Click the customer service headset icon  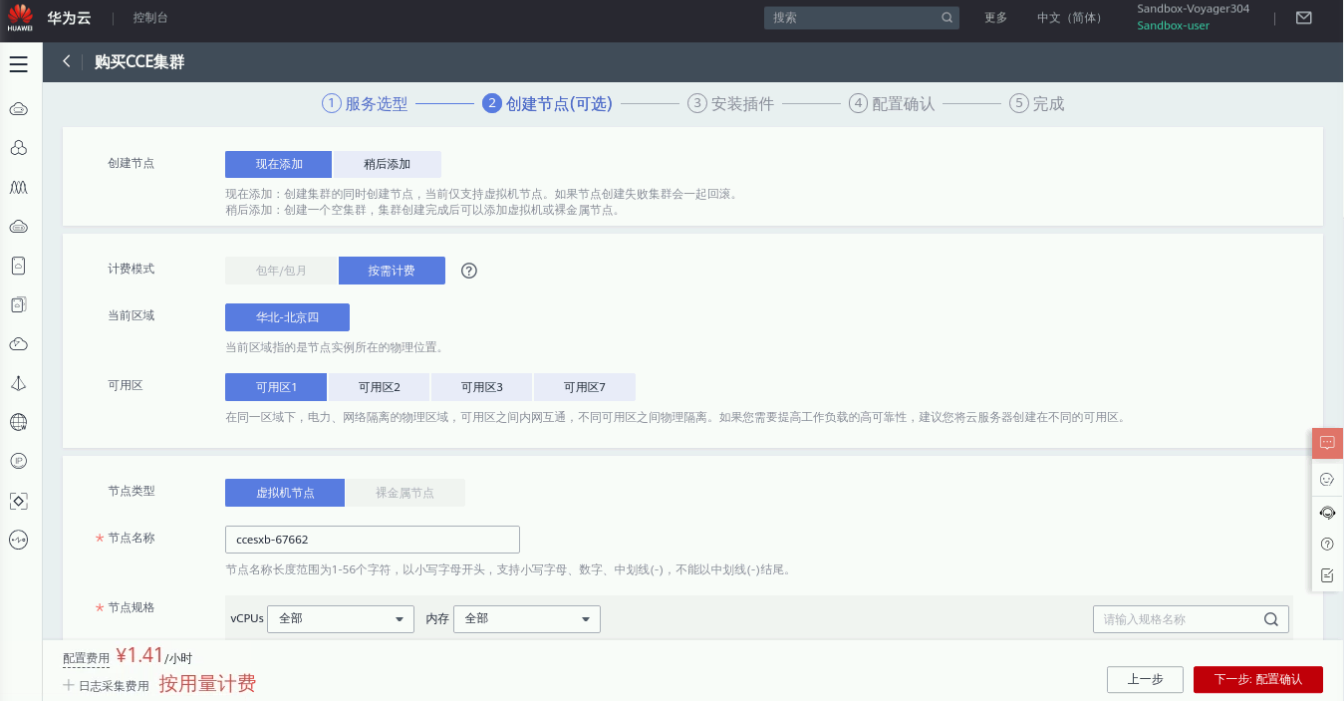[x=1327, y=512]
